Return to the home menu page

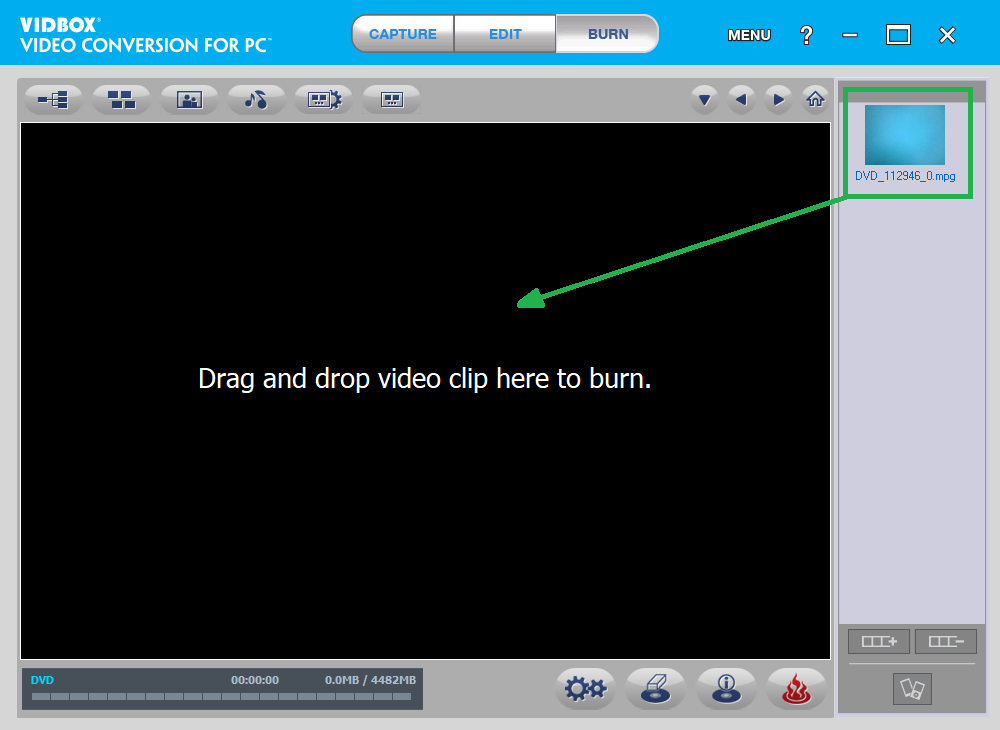click(815, 99)
